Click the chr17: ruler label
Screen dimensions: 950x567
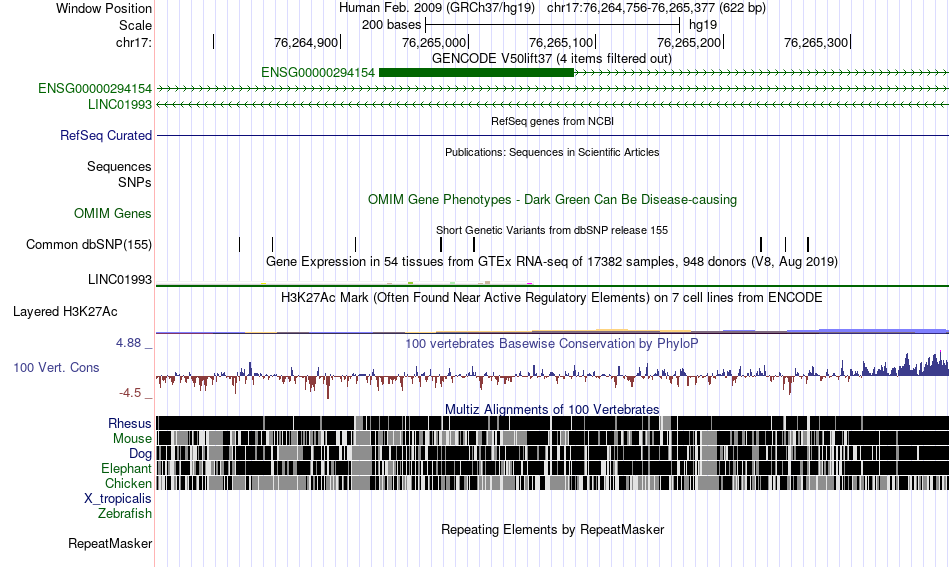click(133, 42)
